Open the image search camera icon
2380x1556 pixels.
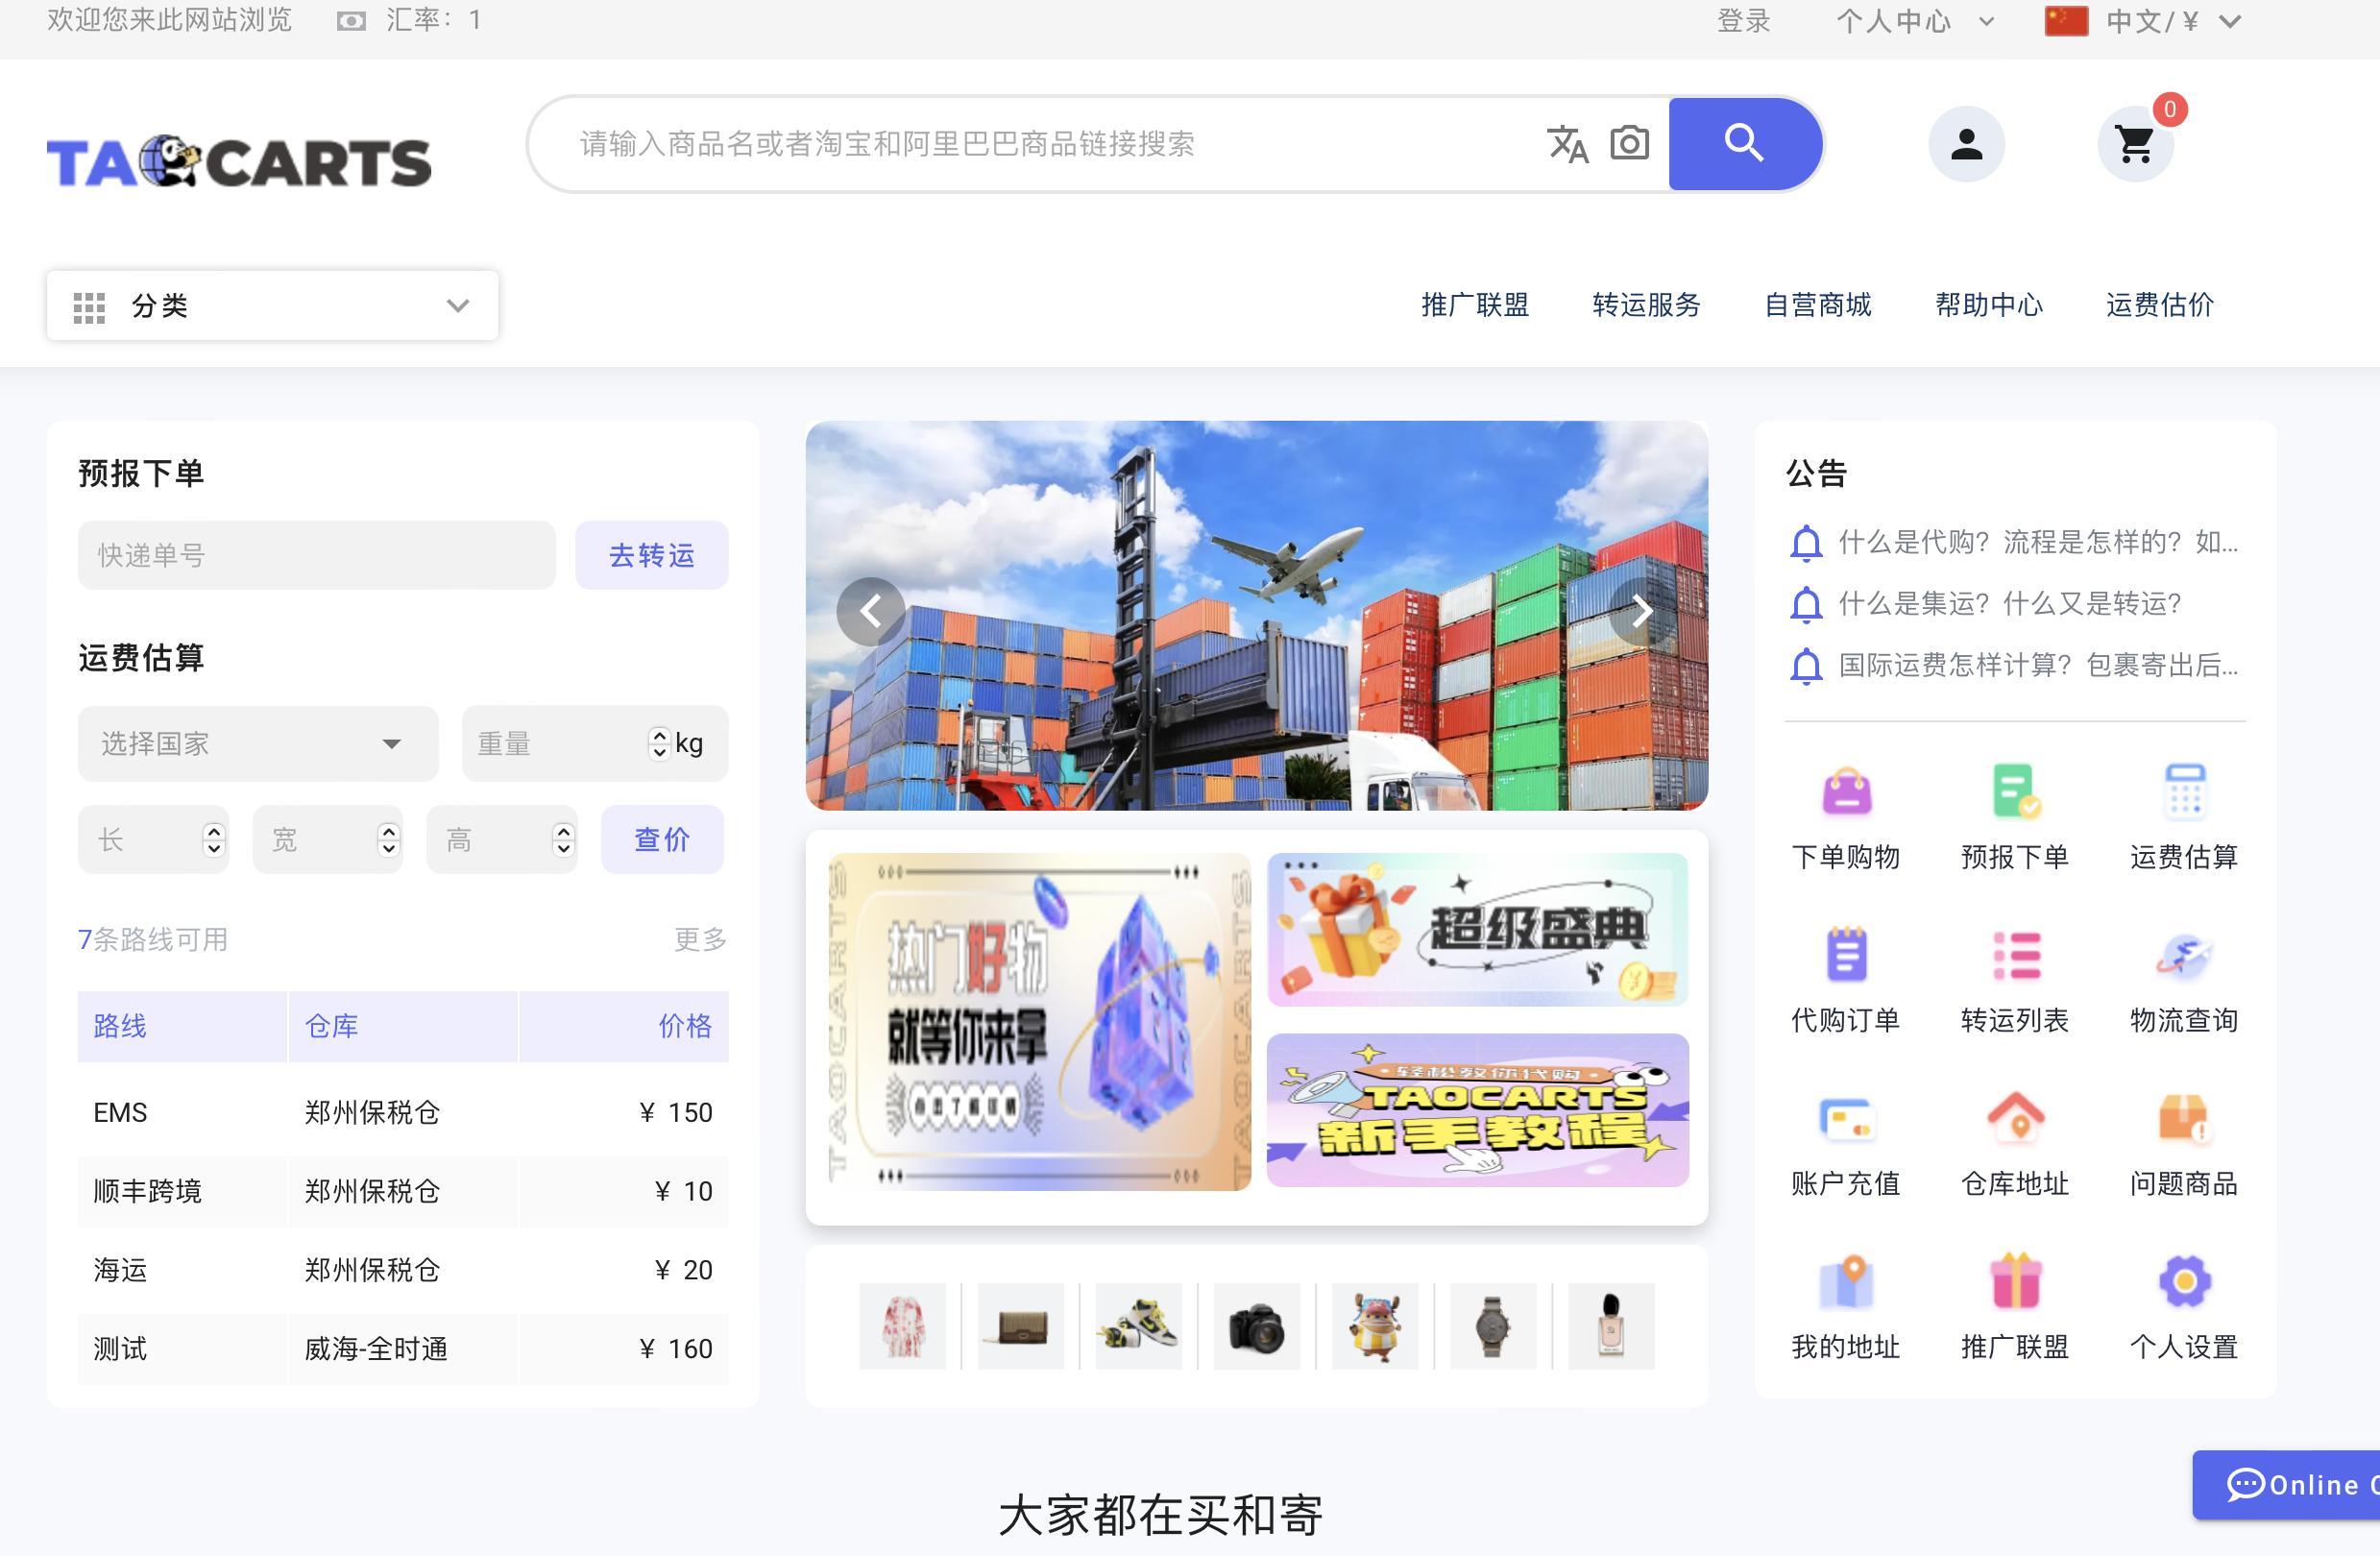tap(1628, 143)
